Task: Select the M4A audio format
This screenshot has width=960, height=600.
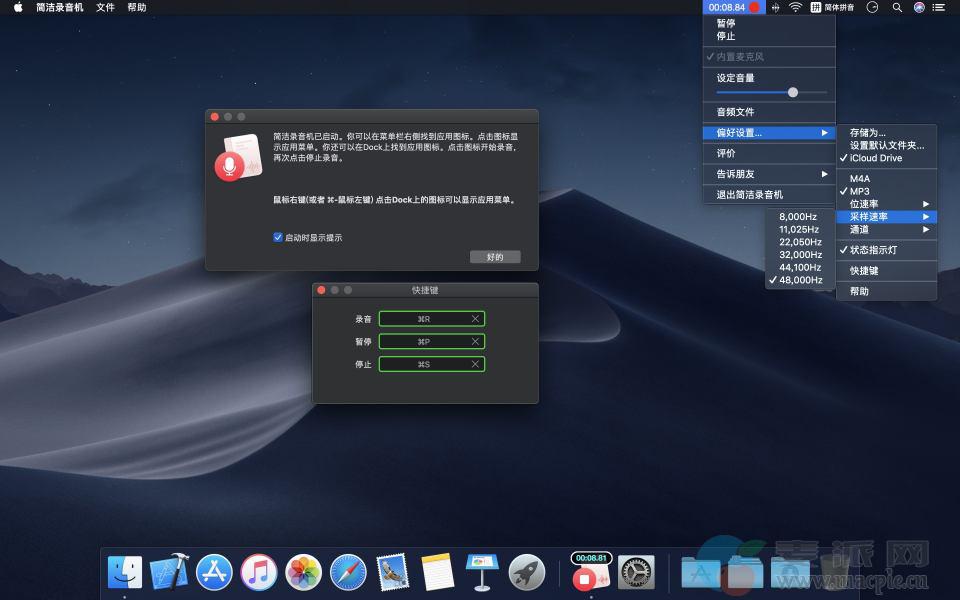Action: tap(860, 179)
